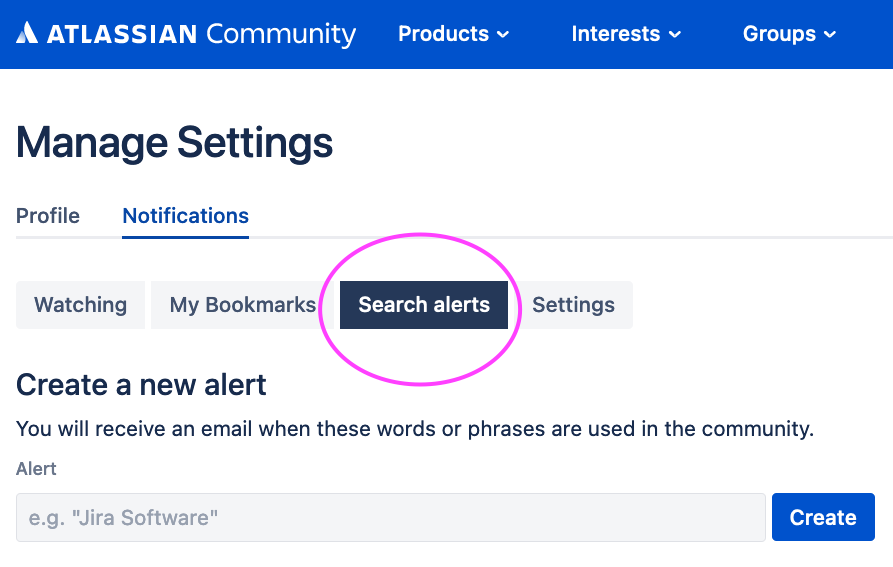
Task: Click the small Alert field label
Action: 36,469
